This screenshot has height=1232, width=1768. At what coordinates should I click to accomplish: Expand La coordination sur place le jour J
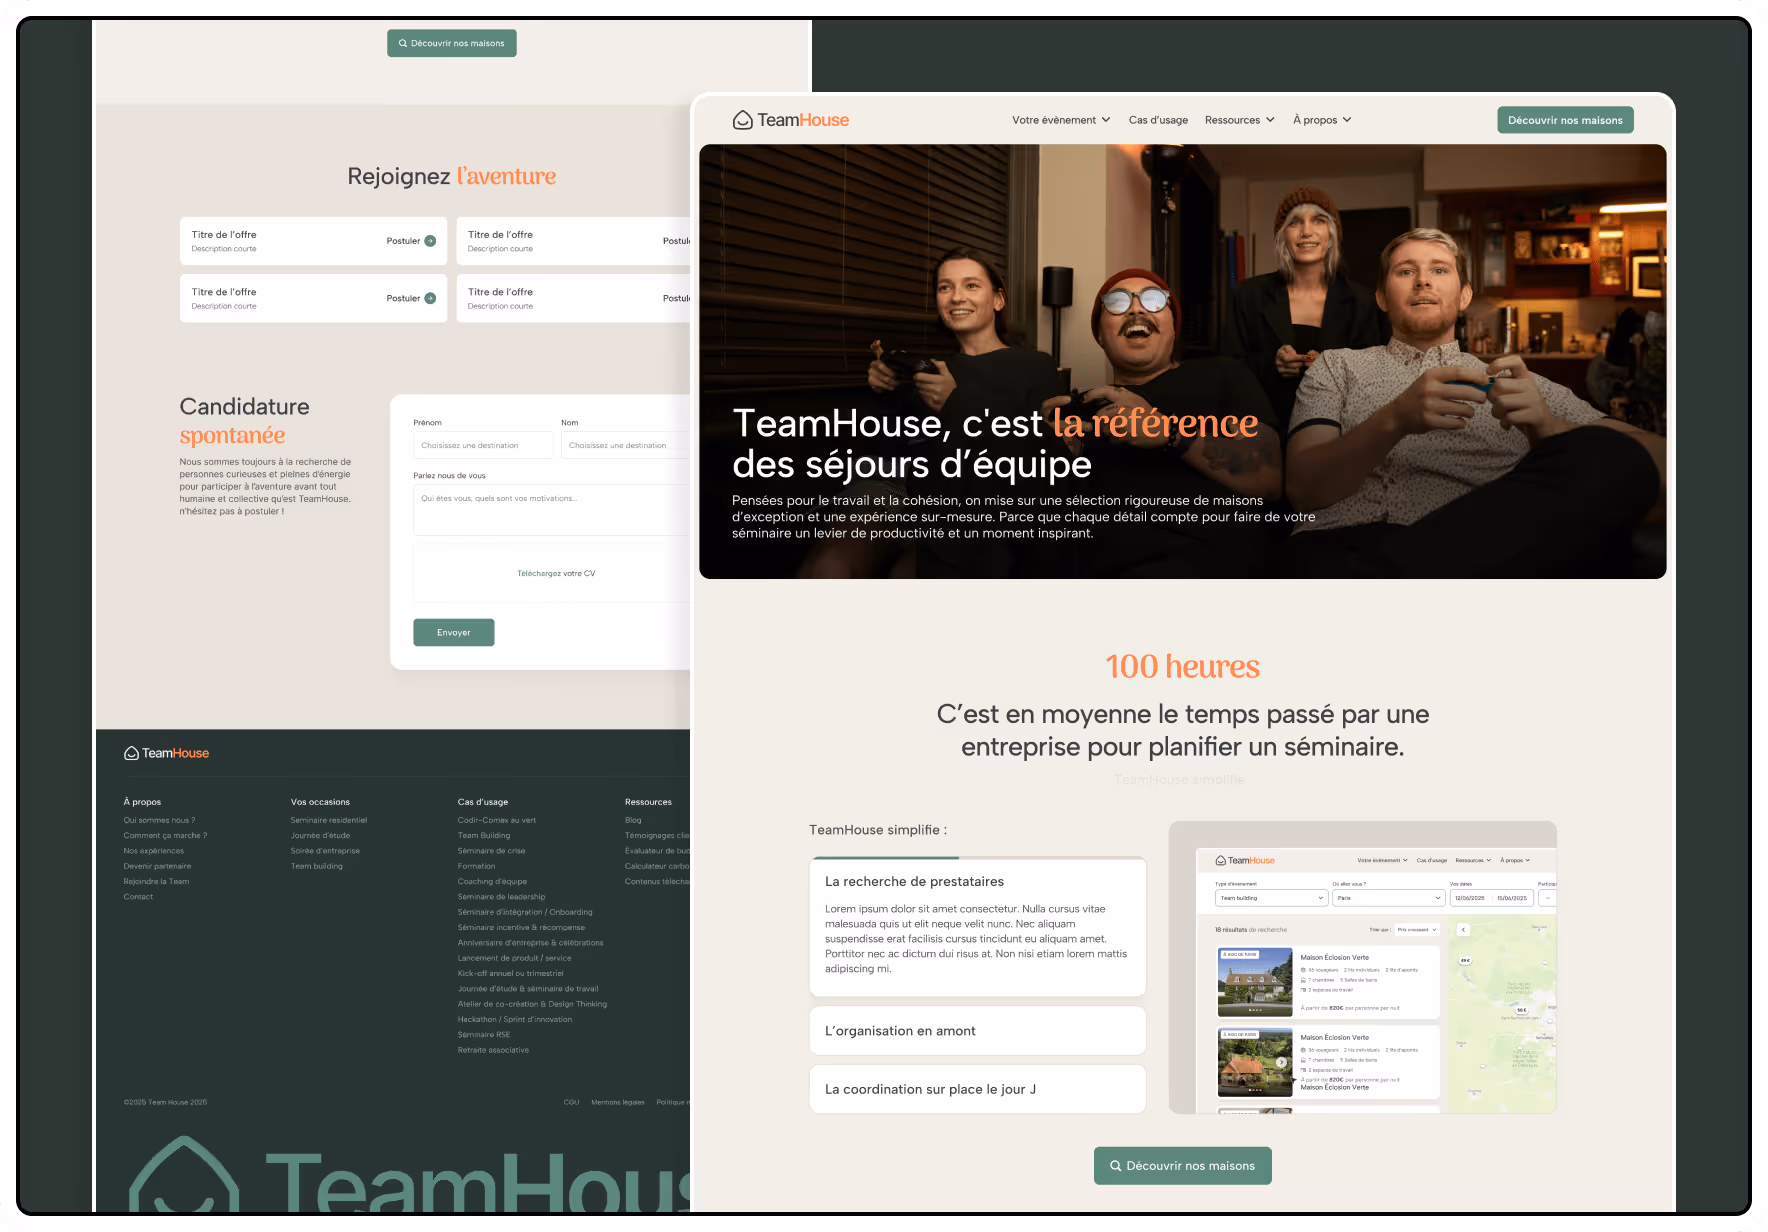pyautogui.click(x=977, y=1089)
